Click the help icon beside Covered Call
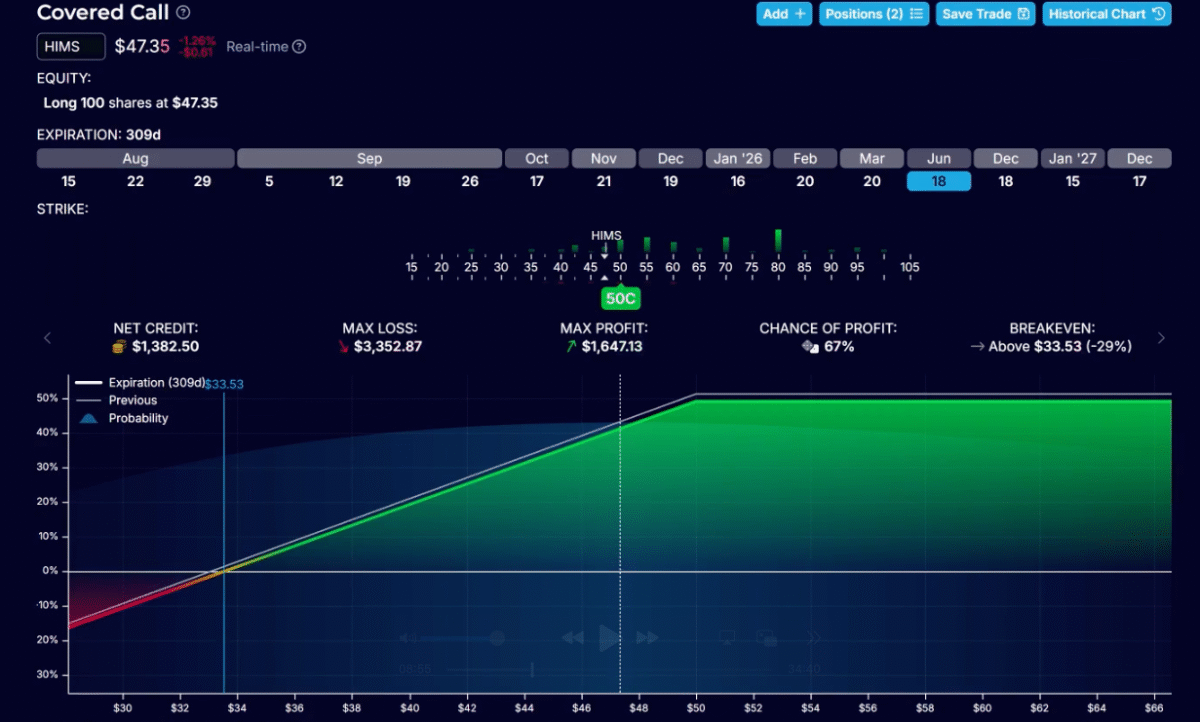Image resolution: width=1200 pixels, height=722 pixels. coord(183,13)
